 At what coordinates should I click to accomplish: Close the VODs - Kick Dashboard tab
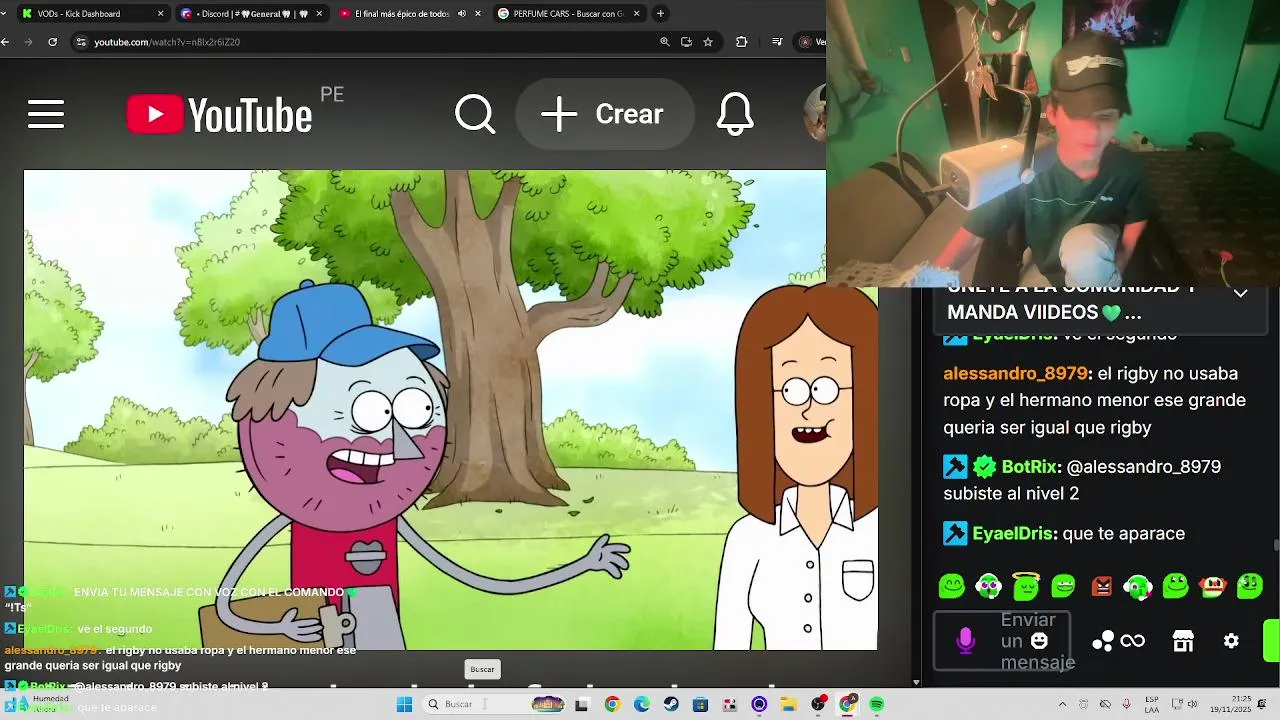[160, 14]
